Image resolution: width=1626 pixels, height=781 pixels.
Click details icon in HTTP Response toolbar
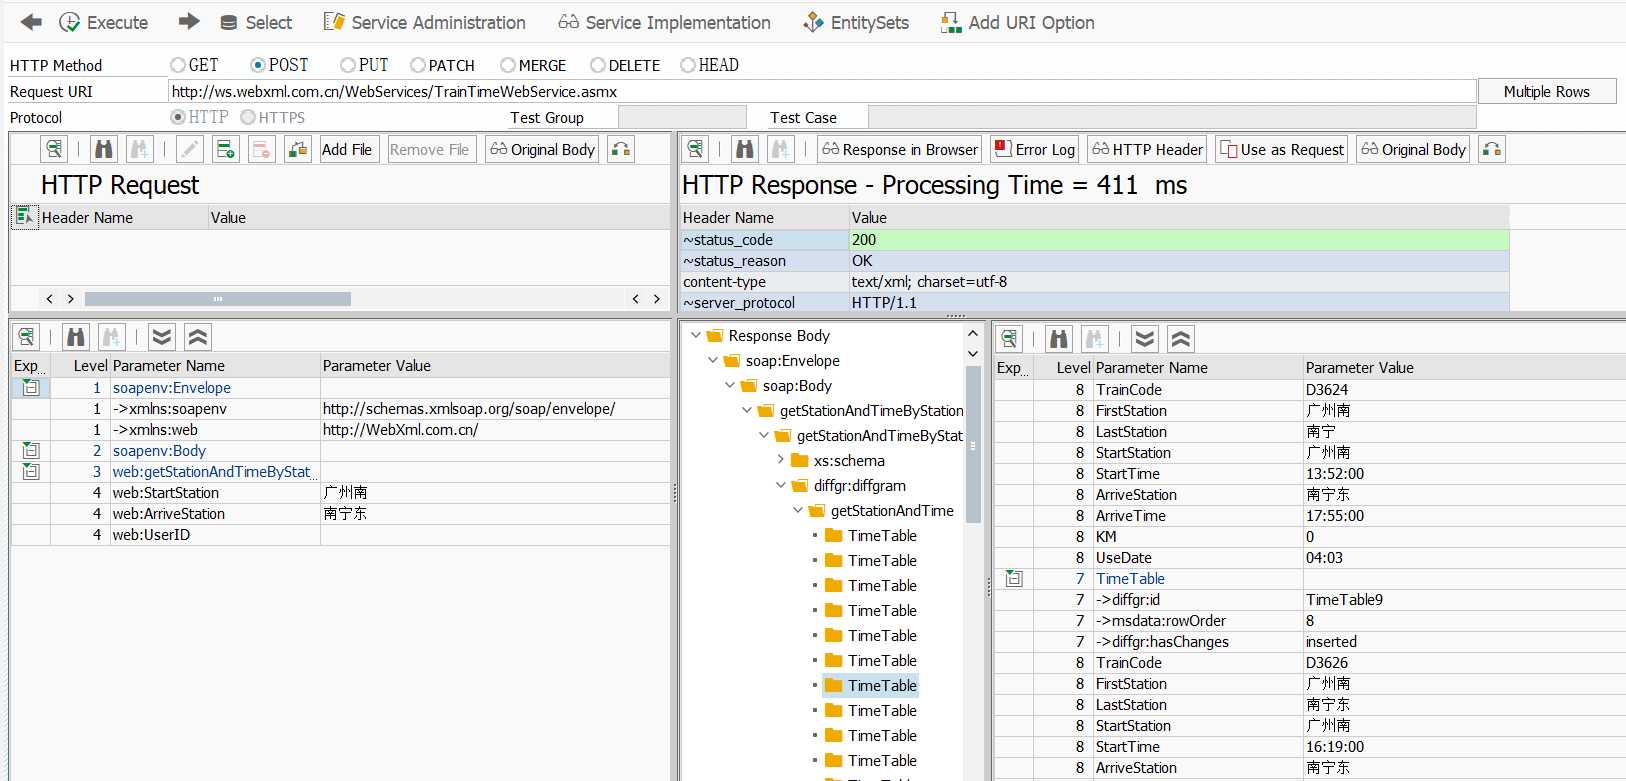coord(695,149)
